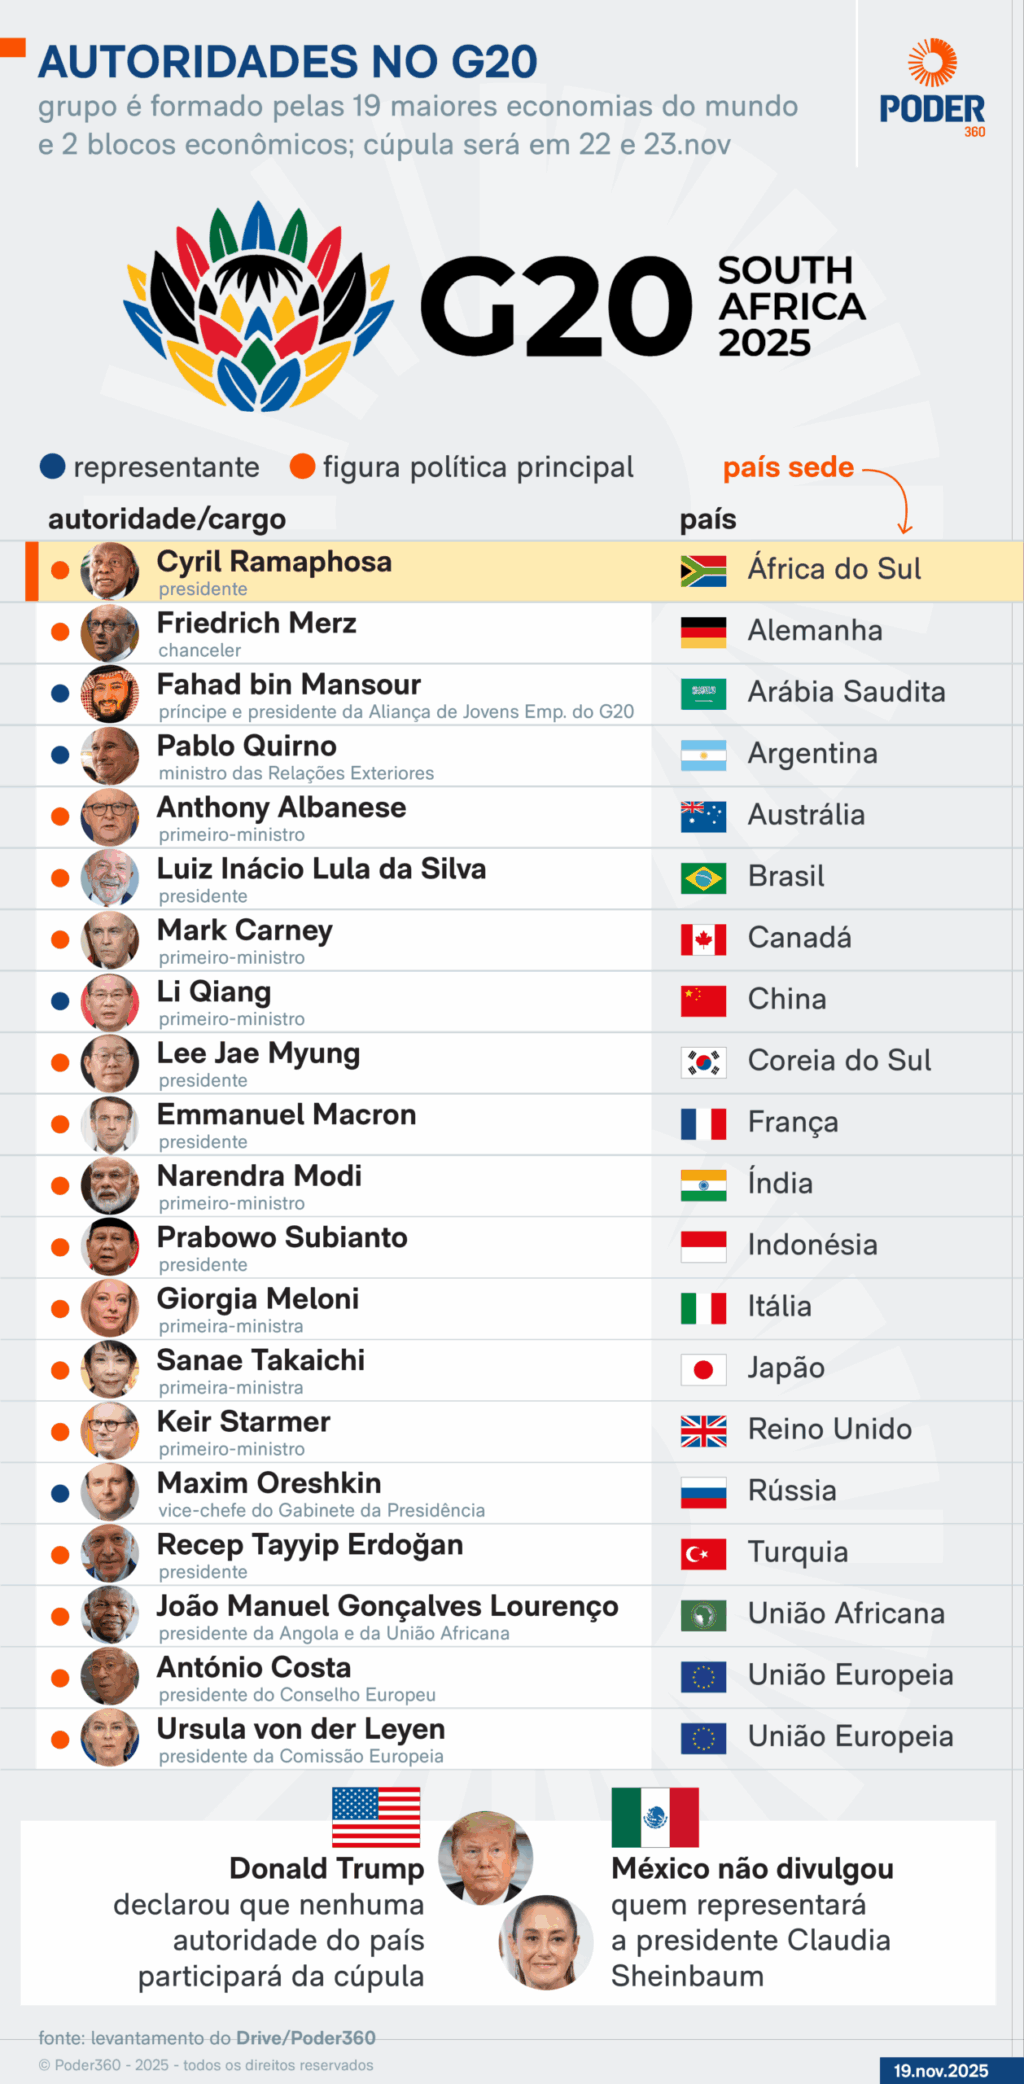The height and width of the screenshot is (2084, 1024).
Task: Click the 19.nov.2025 date badge
Action: (x=941, y=2070)
